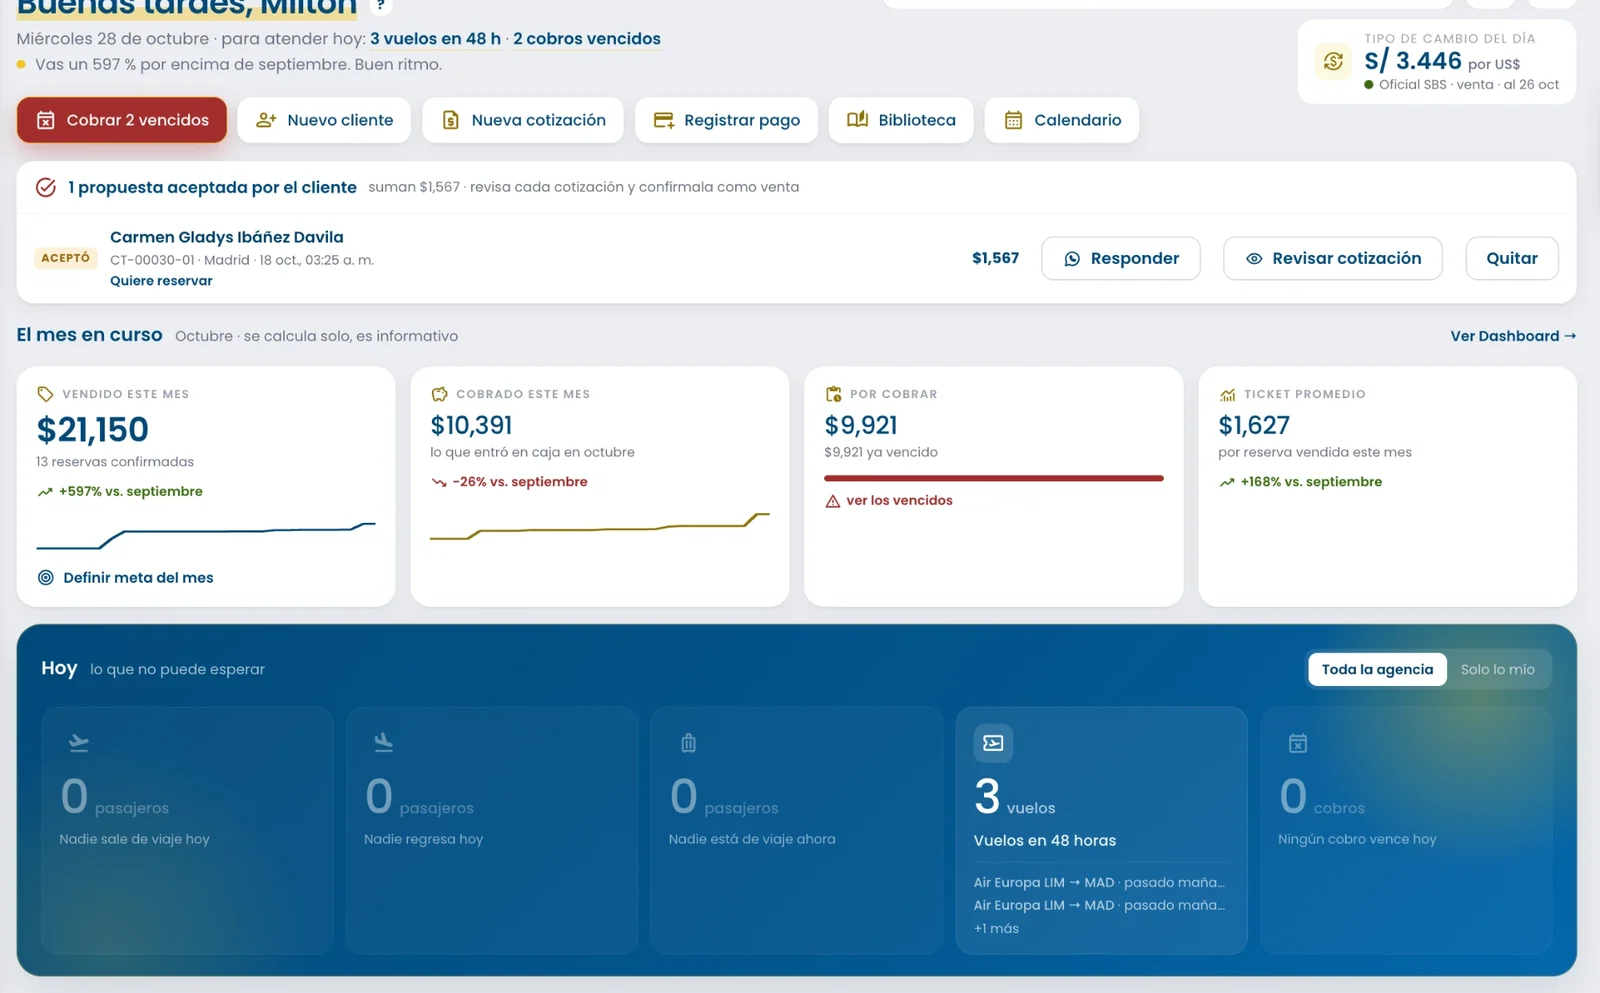Expand +1 más flights
This screenshot has width=1600, height=993.
(996, 928)
